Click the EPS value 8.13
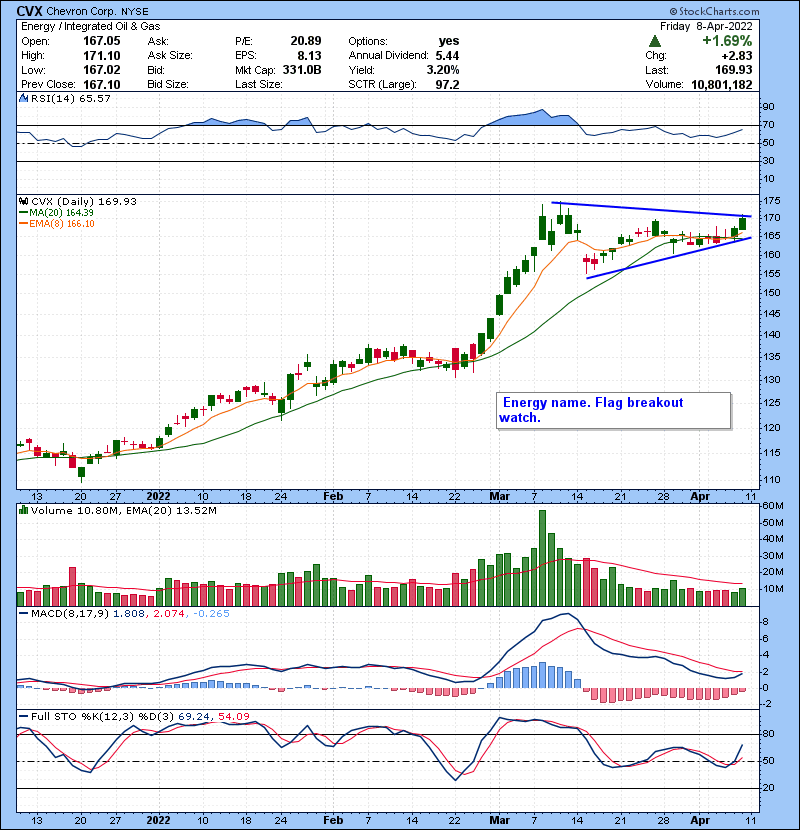Viewport: 800px width, 830px height. tap(309, 56)
